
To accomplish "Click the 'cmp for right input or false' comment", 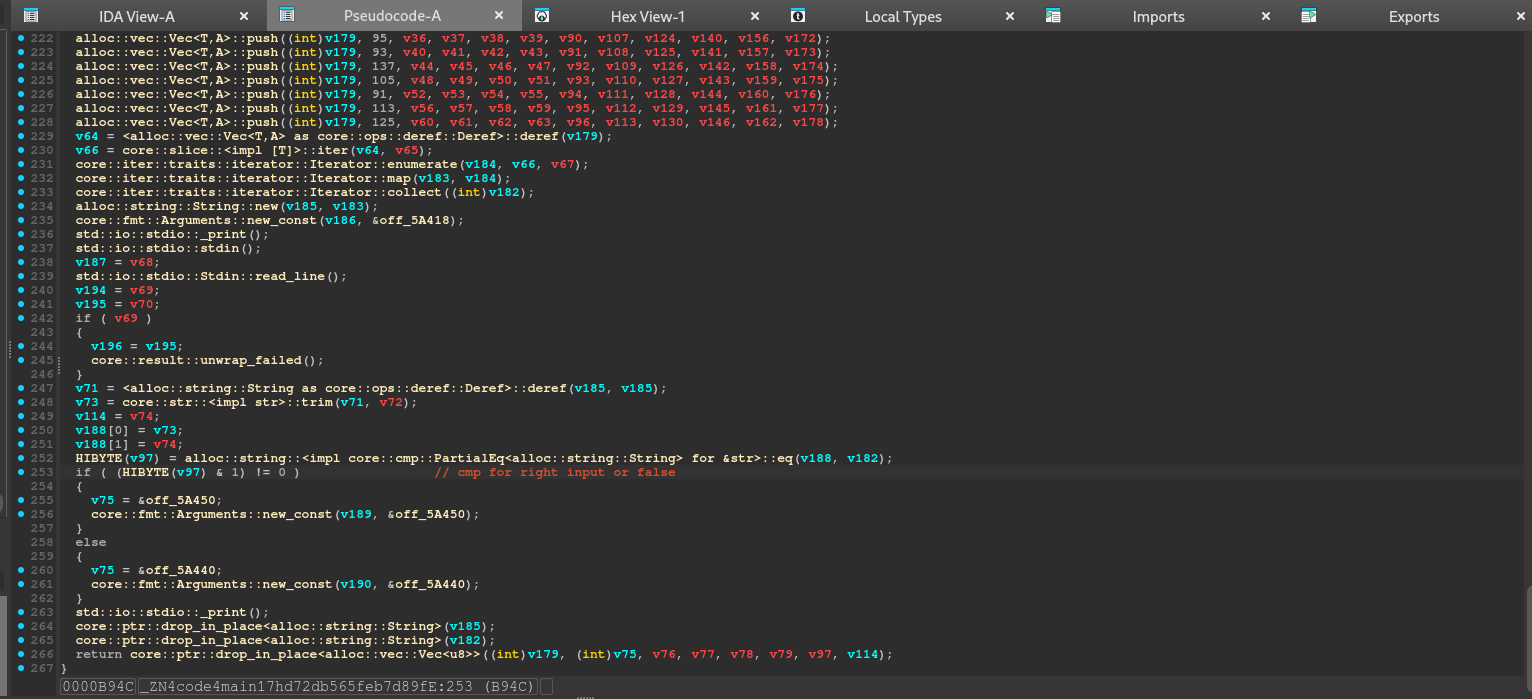I will click(x=554, y=472).
